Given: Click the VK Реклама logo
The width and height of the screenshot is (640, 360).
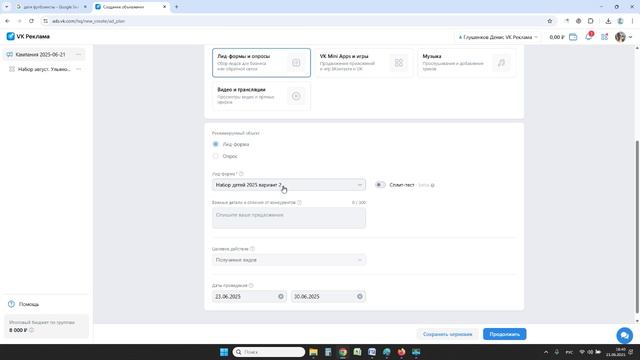Looking at the screenshot, I should click(28, 36).
